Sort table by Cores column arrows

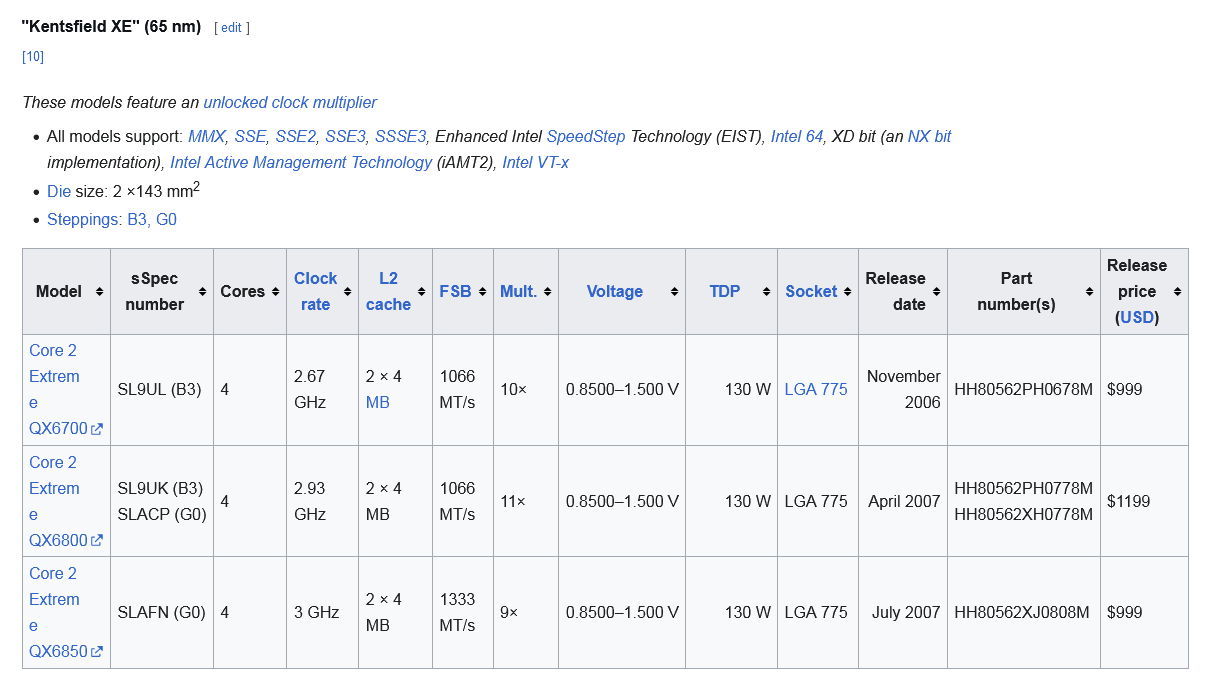pos(275,292)
